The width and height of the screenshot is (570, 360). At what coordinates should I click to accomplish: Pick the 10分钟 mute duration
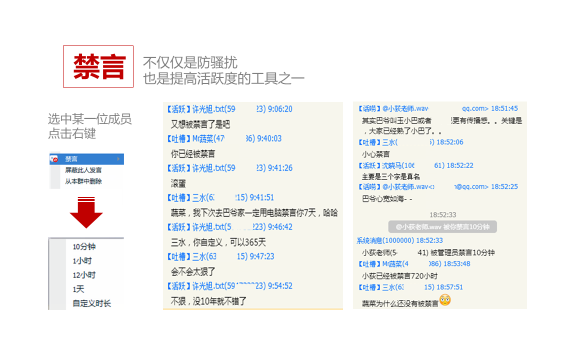pos(84,247)
